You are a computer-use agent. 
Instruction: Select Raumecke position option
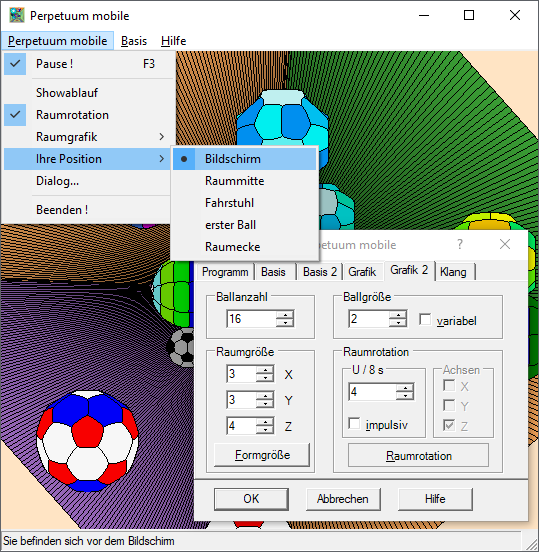(245, 247)
